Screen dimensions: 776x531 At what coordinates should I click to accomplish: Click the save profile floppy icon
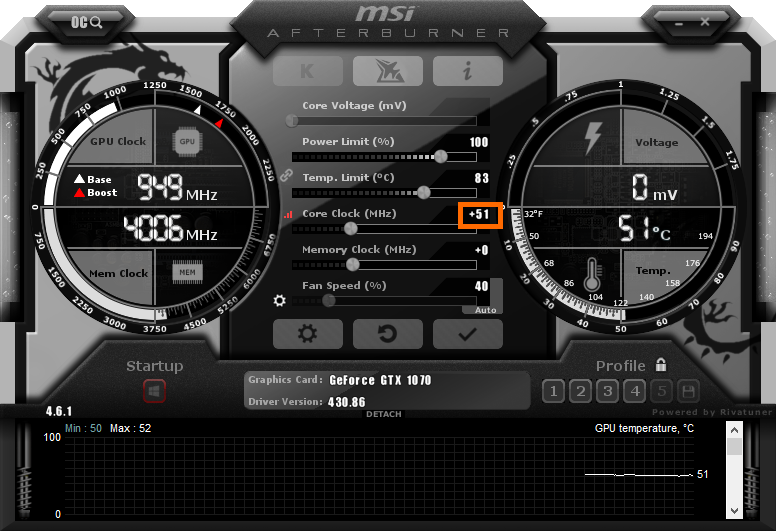click(688, 391)
